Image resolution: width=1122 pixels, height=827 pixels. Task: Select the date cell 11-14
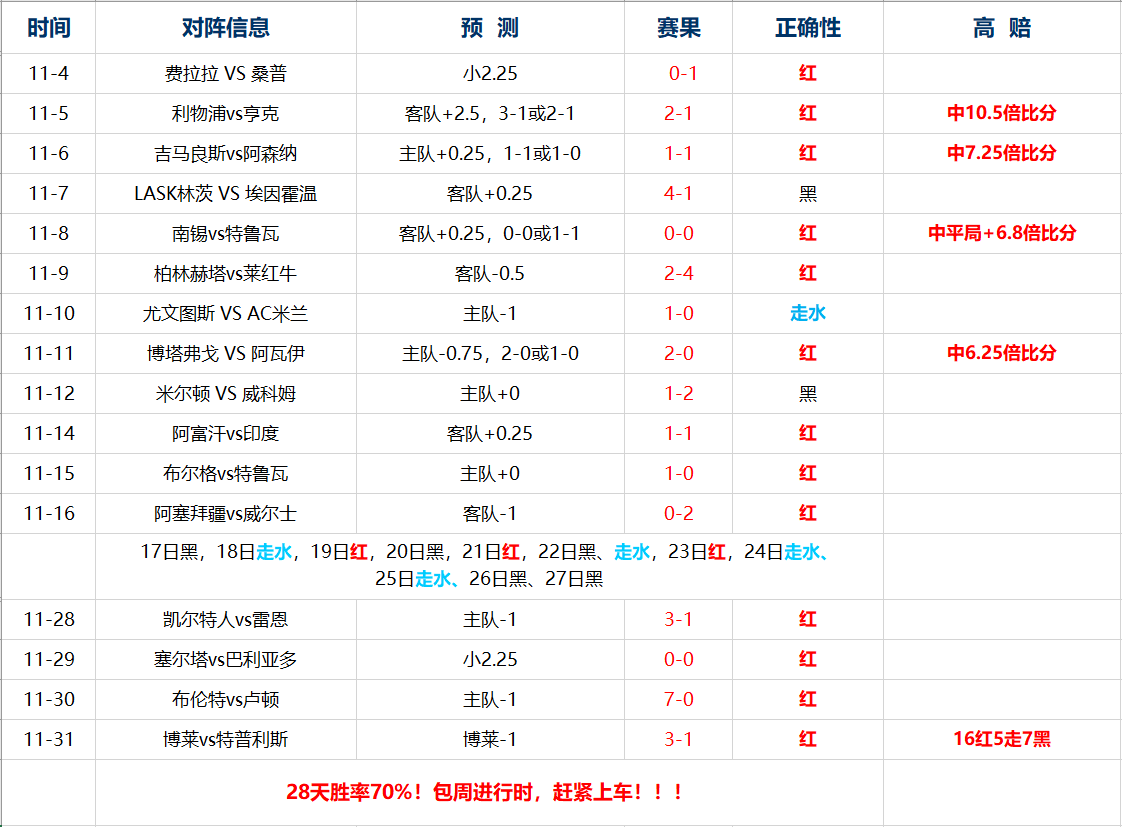click(49, 434)
